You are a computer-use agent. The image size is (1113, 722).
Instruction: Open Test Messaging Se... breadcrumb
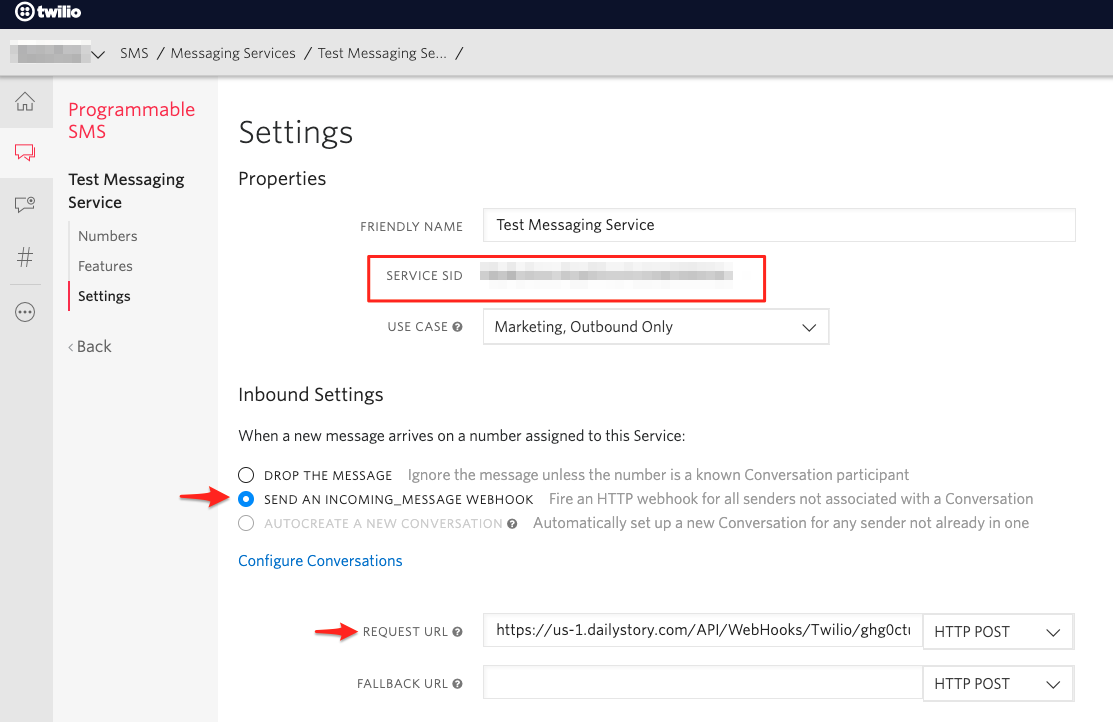coord(382,53)
